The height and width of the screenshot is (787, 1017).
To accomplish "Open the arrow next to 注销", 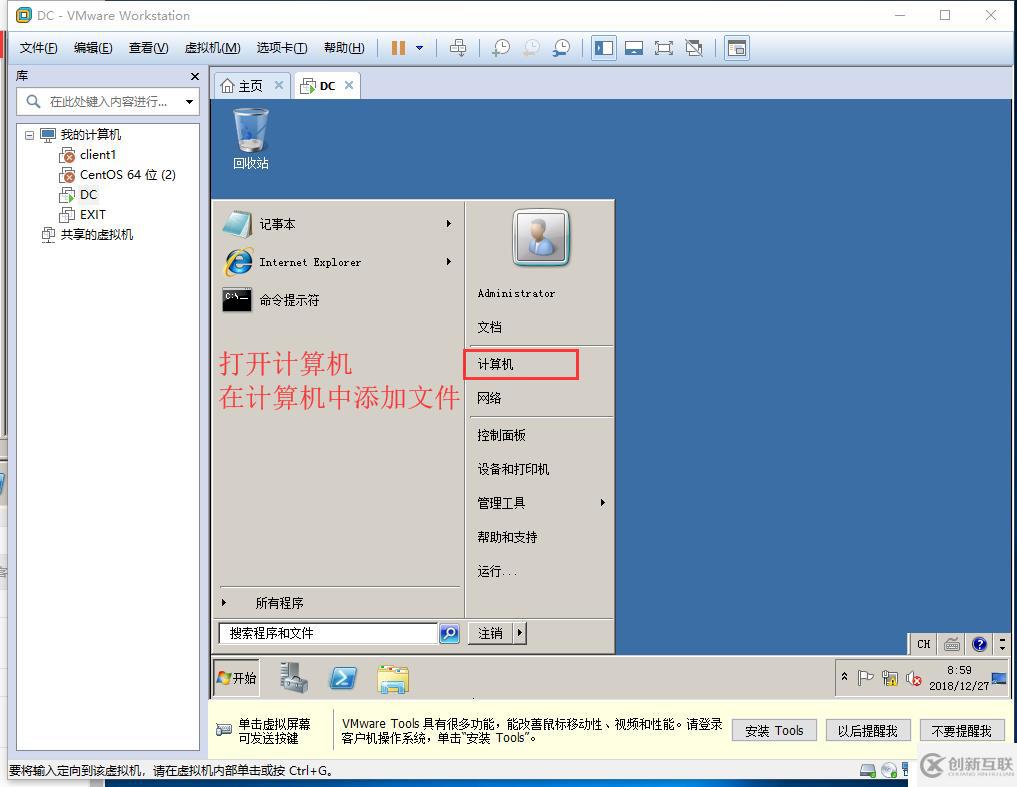I will point(520,633).
